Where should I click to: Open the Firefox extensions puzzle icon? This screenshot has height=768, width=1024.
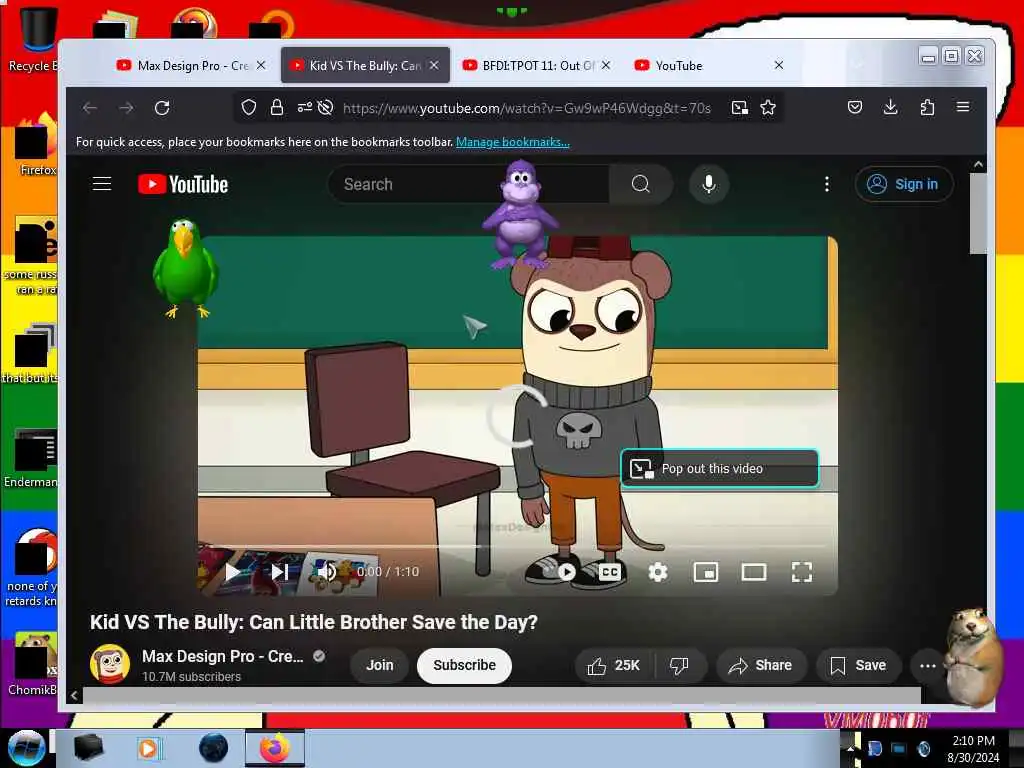pyautogui.click(x=927, y=107)
